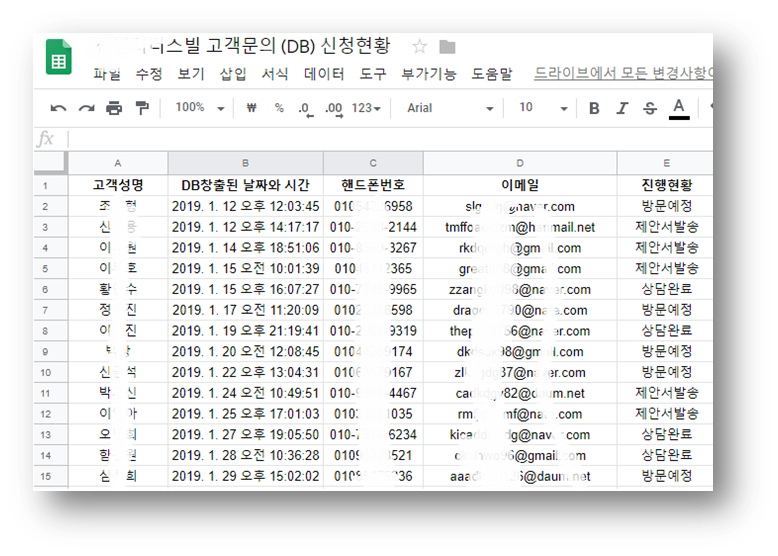Select 상담완료 status in row 14
The width and height of the screenshot is (778, 556).
coord(666,455)
